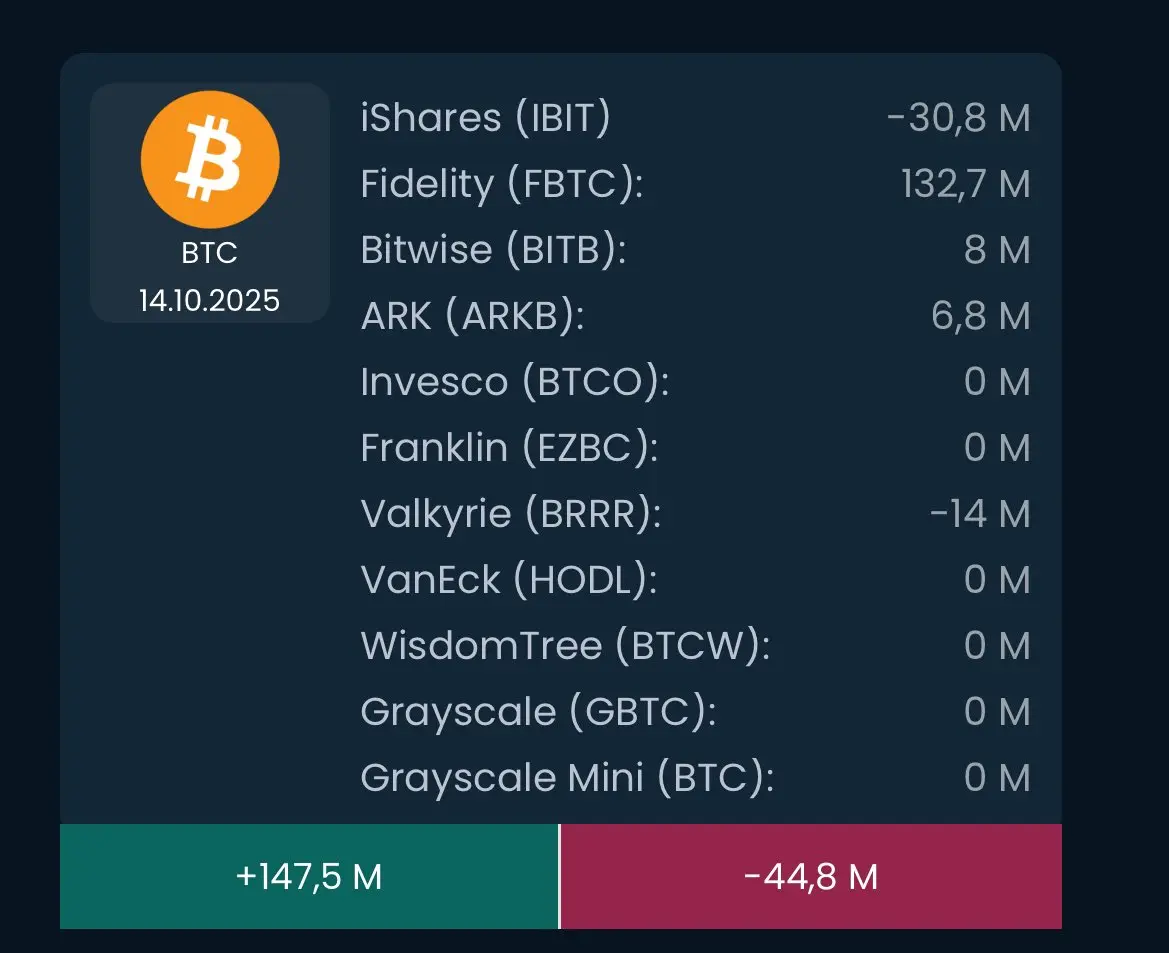The image size is (1169, 953).
Task: Click the VanEck (HODL) fund name
Action: pos(508,580)
